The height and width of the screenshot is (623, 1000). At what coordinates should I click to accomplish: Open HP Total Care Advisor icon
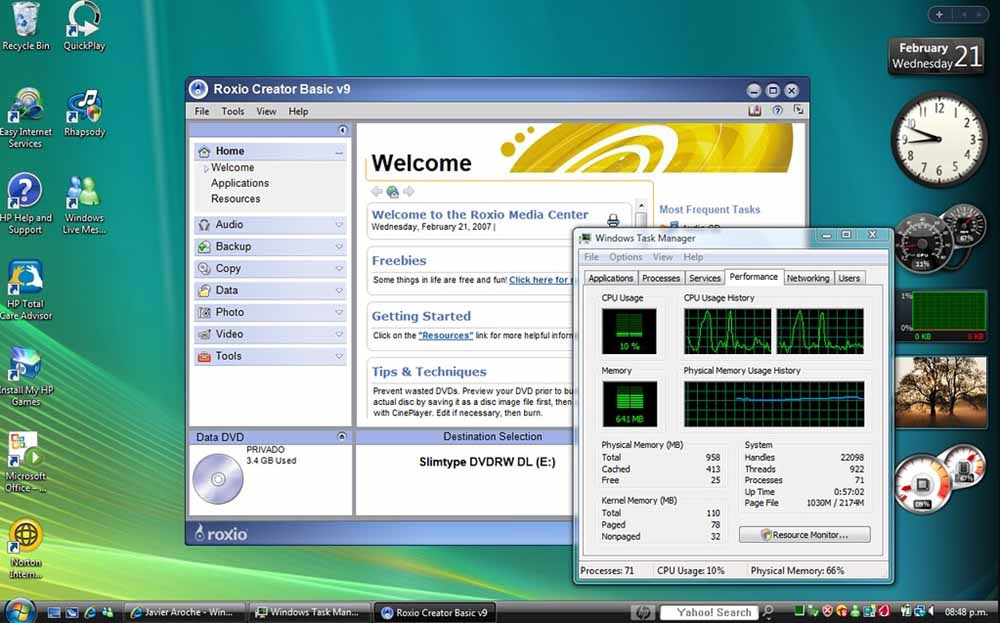click(x=26, y=290)
